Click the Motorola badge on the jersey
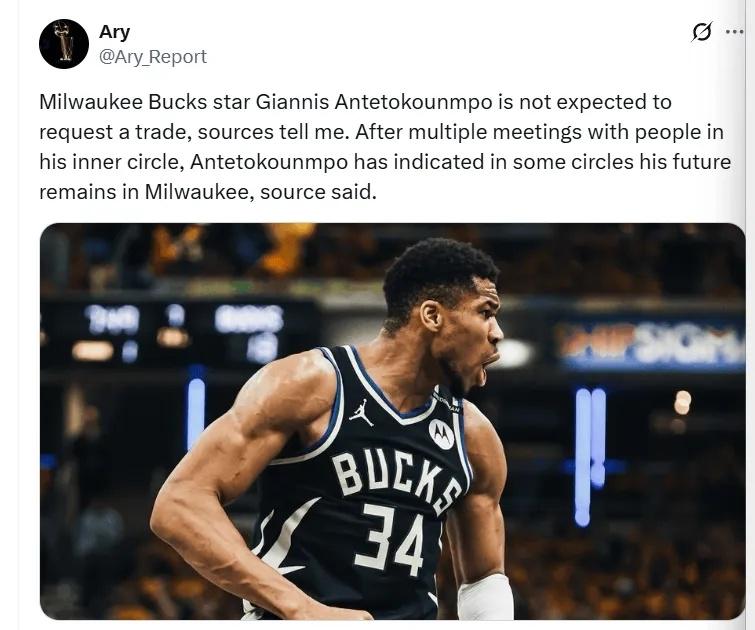 pyautogui.click(x=441, y=433)
